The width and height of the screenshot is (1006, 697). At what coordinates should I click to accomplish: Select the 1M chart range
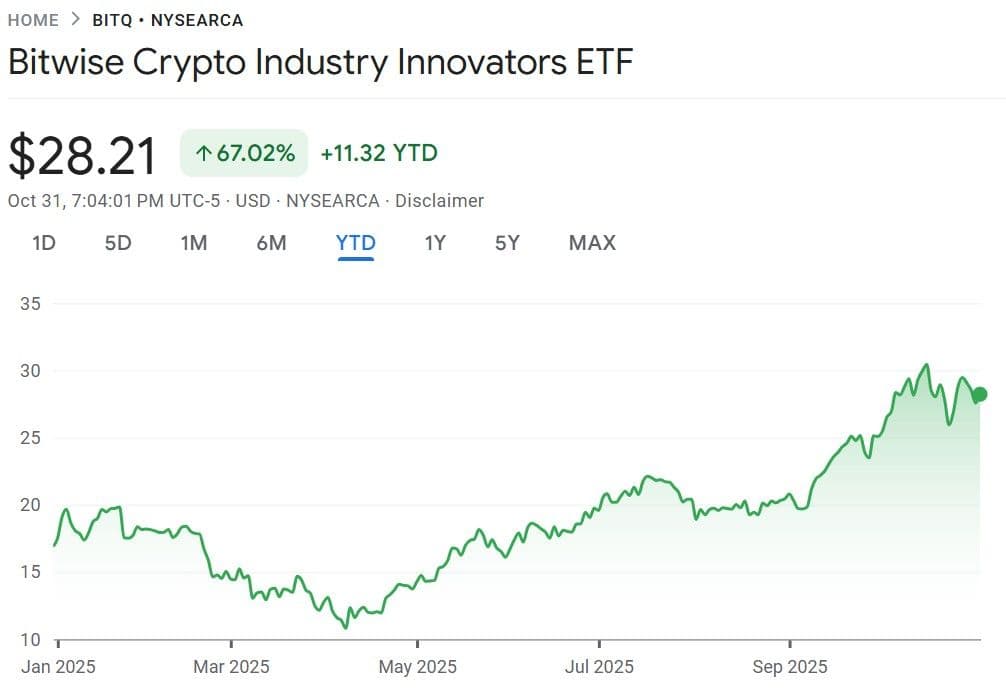pyautogui.click(x=194, y=243)
